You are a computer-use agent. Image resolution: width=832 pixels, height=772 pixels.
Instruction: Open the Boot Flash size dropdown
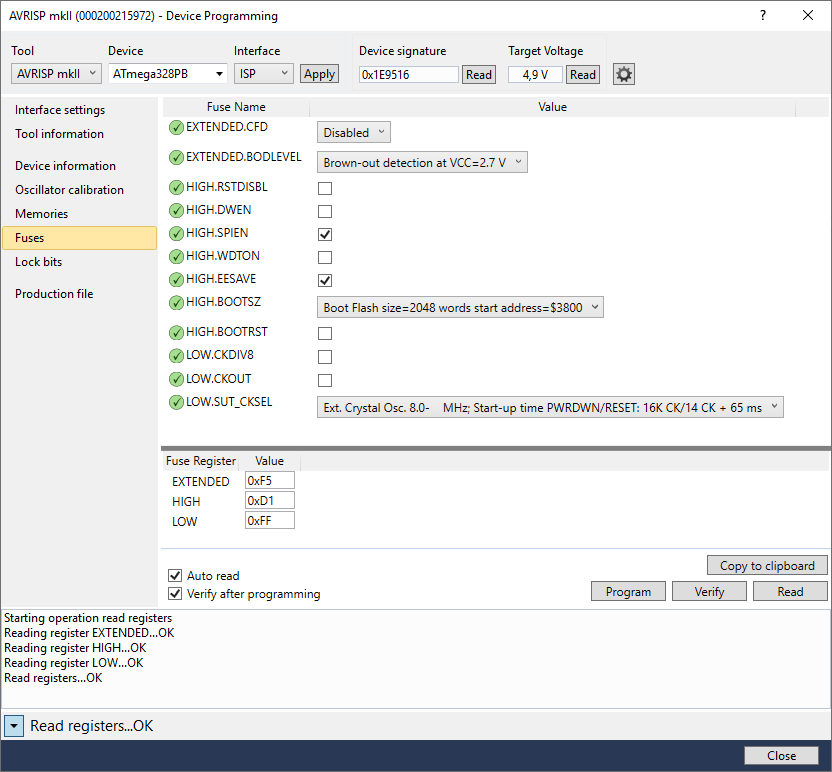point(460,307)
